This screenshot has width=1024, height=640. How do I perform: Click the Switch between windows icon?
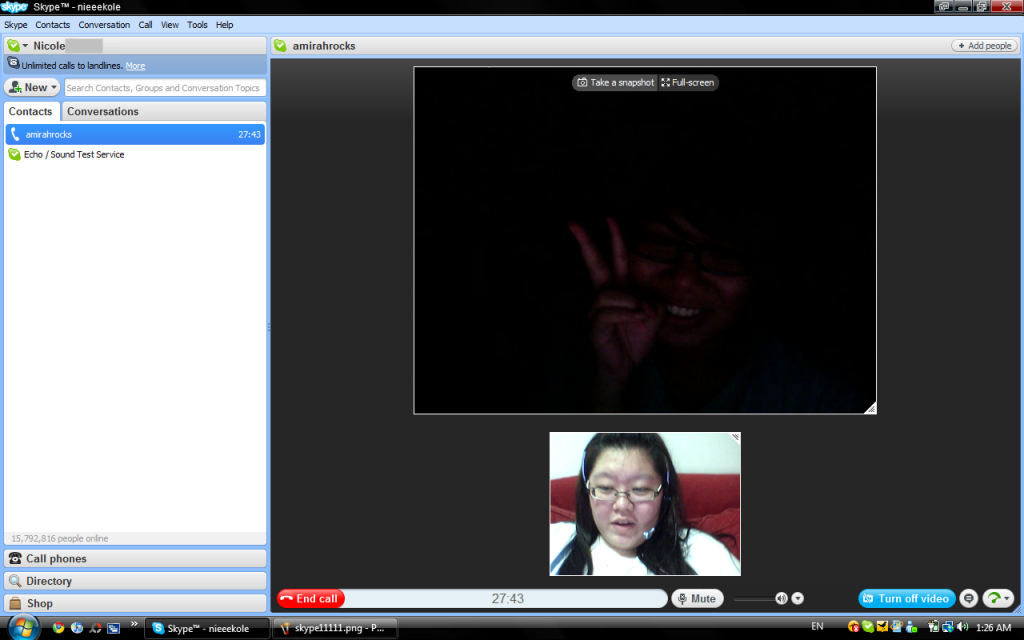114,628
